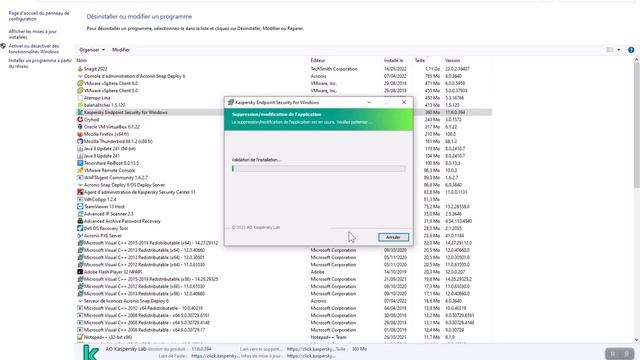Click the large Kaspersky logo in details pane
Viewport: 640px width, 360px height.
pos(91,353)
